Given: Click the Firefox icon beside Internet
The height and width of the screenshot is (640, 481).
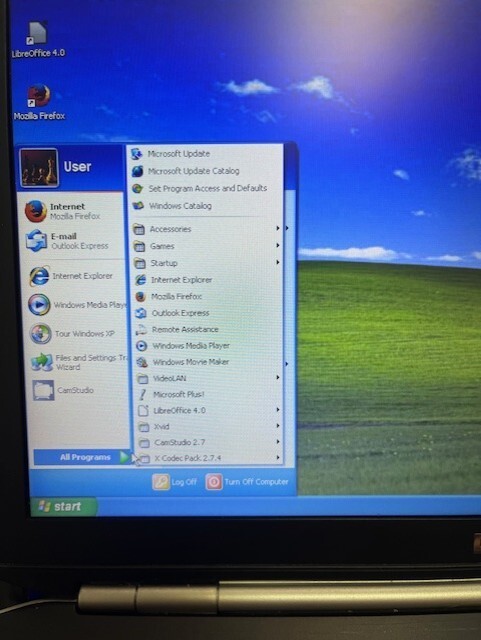Looking at the screenshot, I should pyautogui.click(x=36, y=211).
